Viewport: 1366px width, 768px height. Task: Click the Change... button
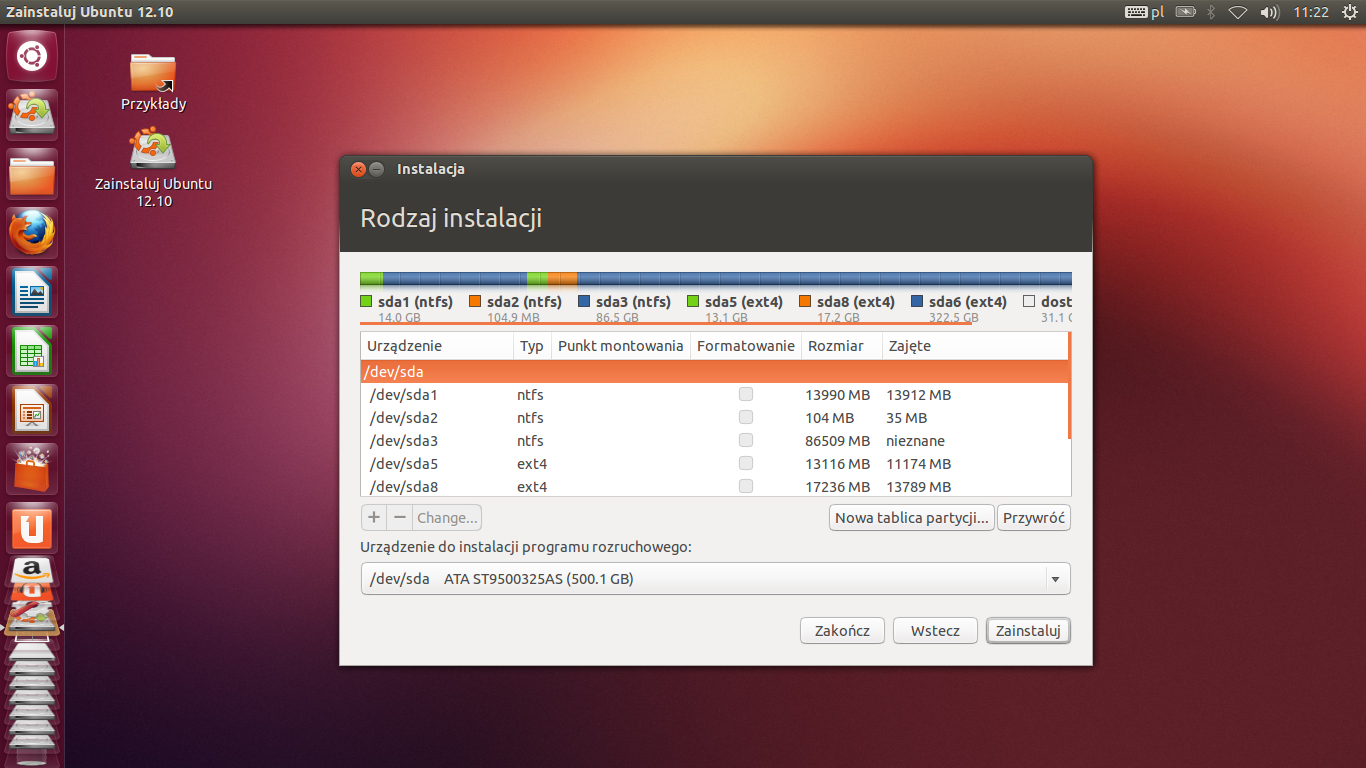[x=447, y=518]
